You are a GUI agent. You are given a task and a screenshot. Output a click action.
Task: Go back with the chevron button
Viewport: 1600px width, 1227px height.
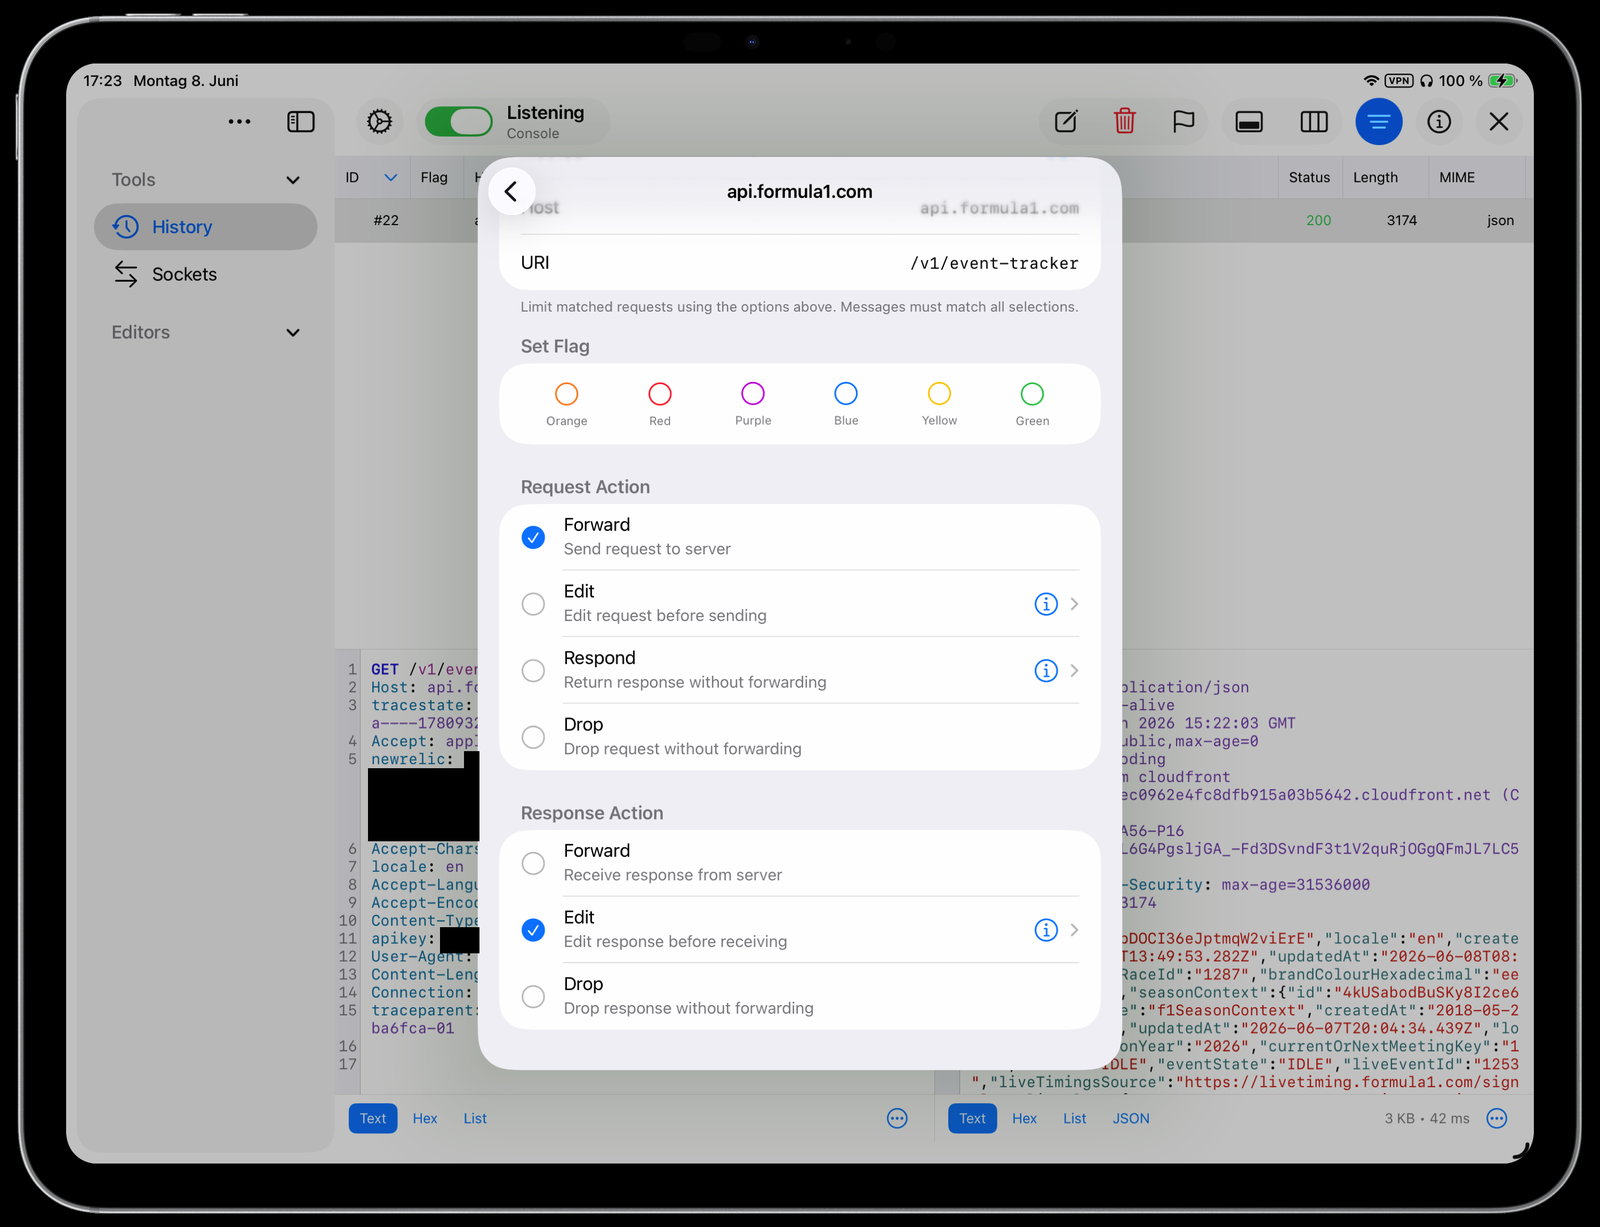[512, 191]
